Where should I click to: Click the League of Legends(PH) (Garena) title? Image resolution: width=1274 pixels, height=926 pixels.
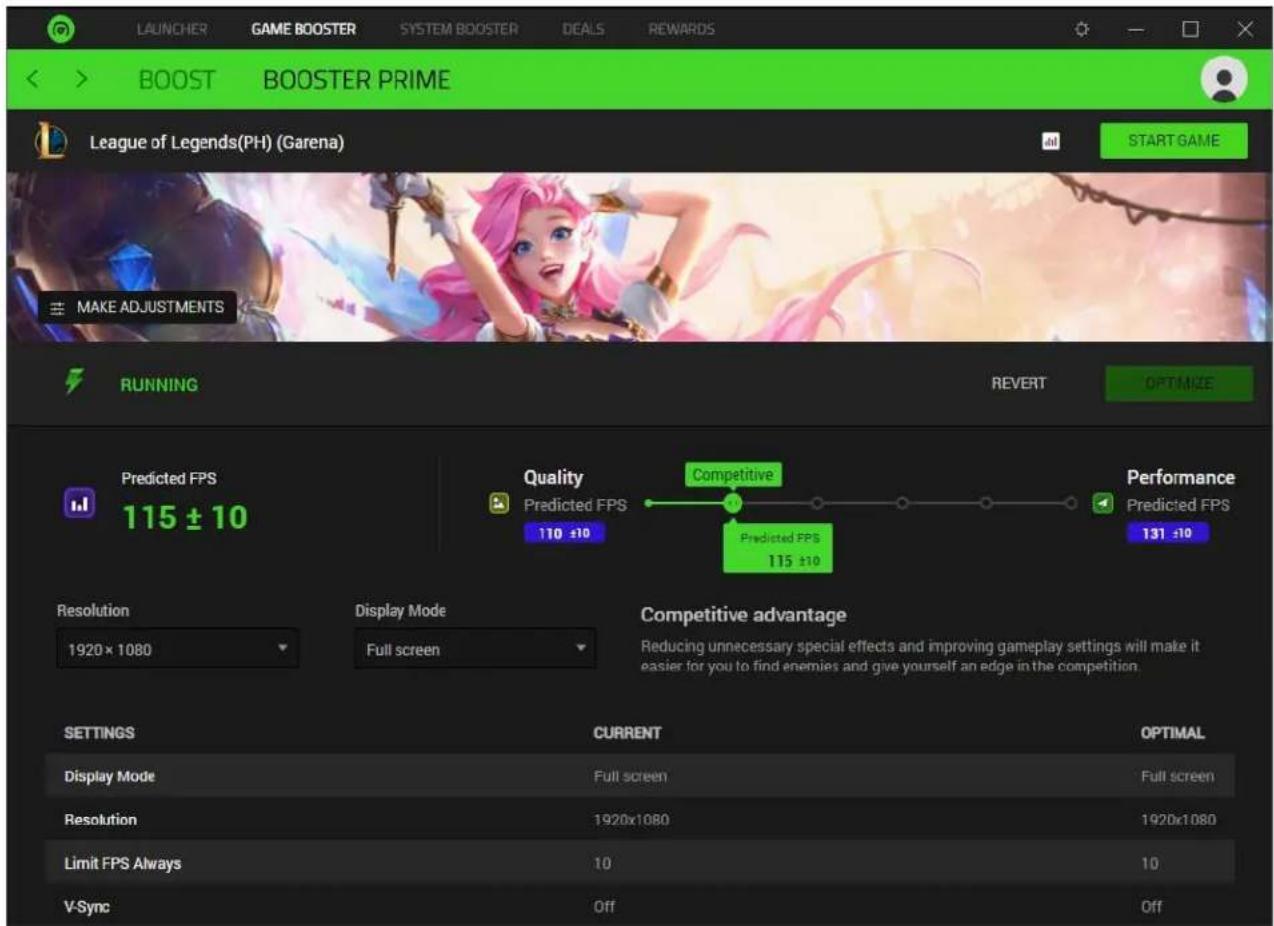217,142
